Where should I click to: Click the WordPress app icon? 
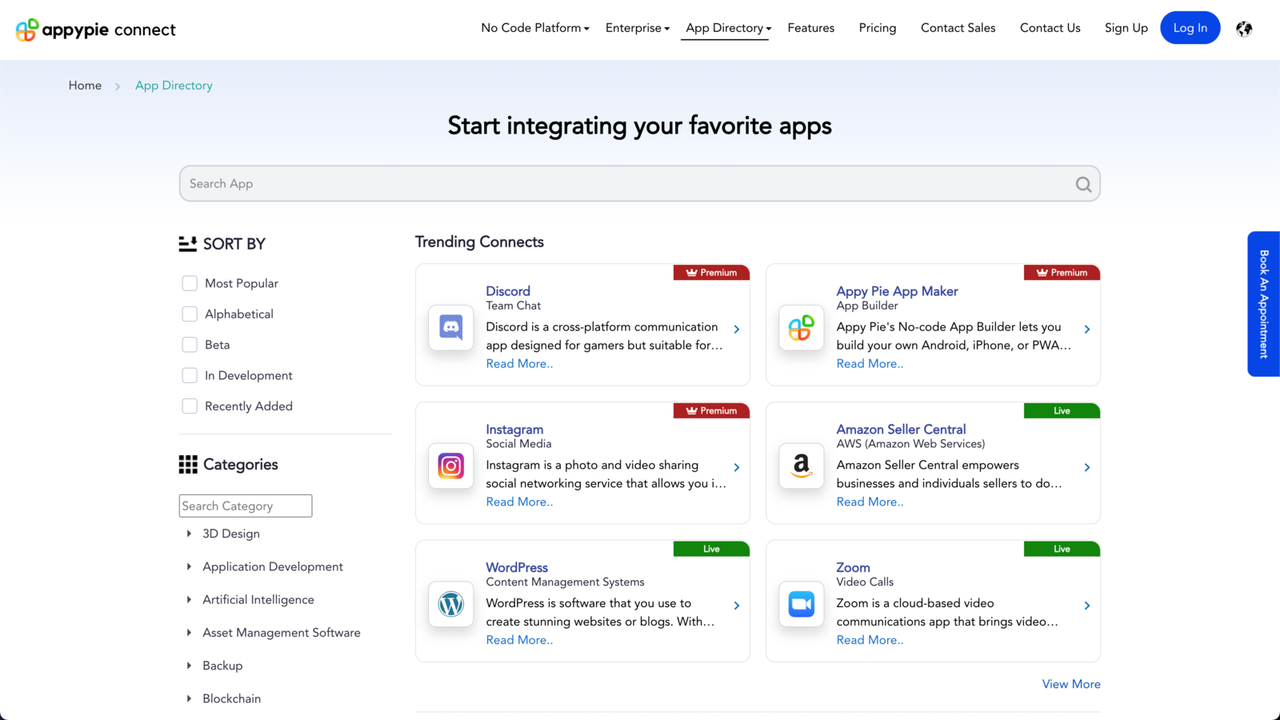(451, 604)
